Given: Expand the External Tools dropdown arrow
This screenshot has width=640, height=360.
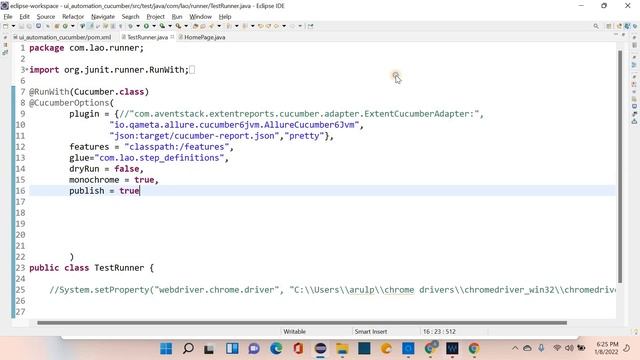Looking at the screenshot, I should [186, 26].
